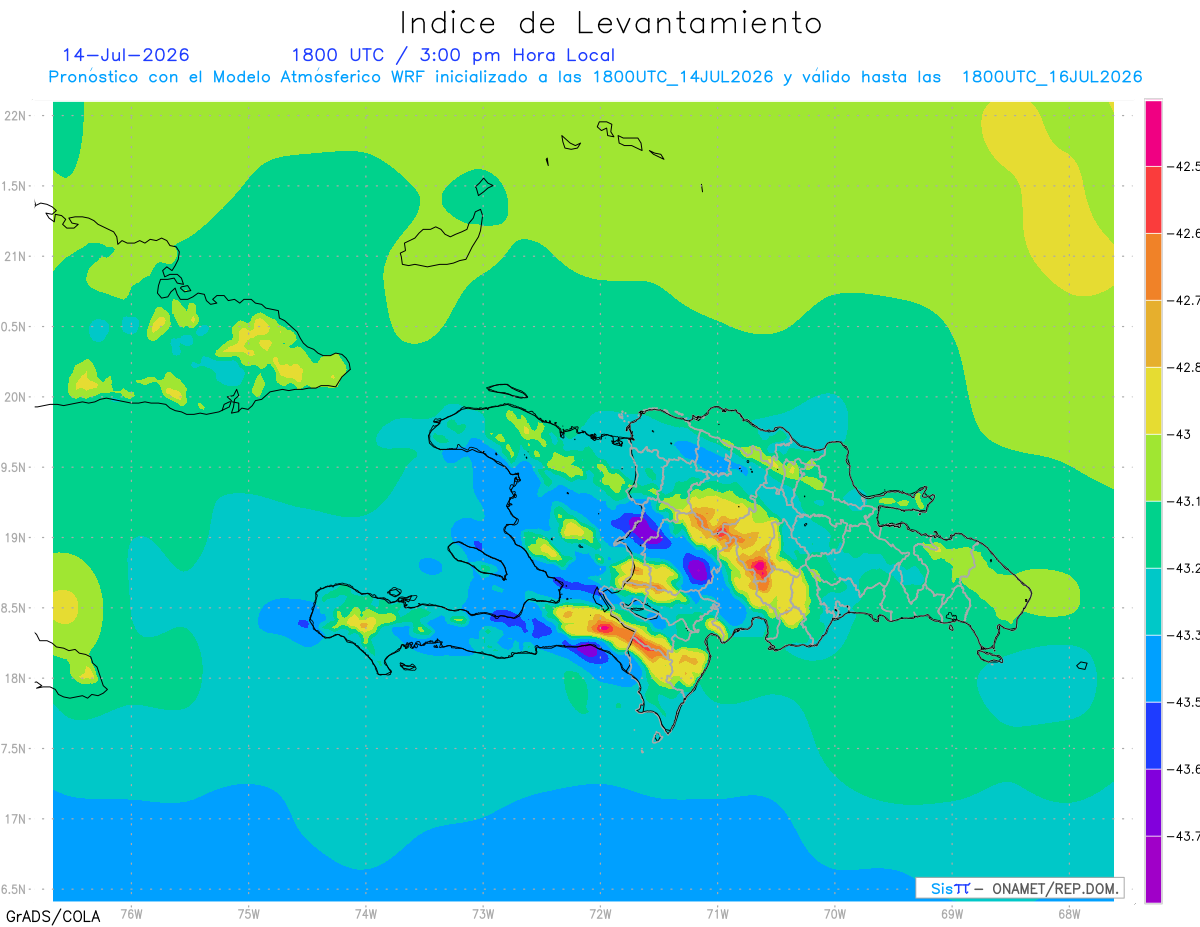This screenshot has height=927, width=1200.
Task: Pick the teal swatch between -43.2 and -43.3
Action: coord(1153,601)
